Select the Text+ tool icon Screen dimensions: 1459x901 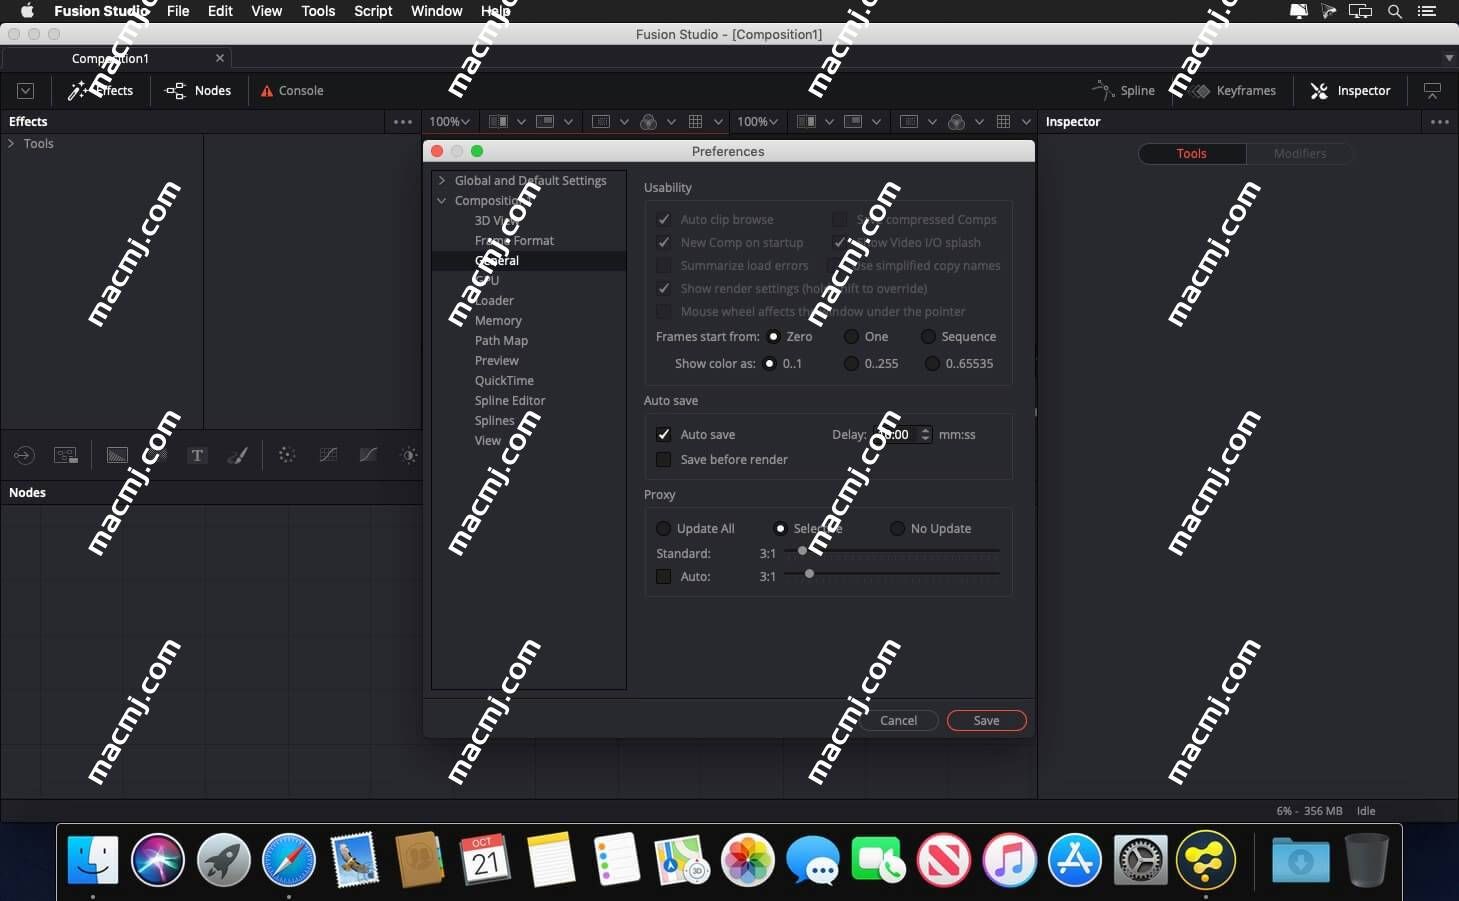(x=197, y=455)
